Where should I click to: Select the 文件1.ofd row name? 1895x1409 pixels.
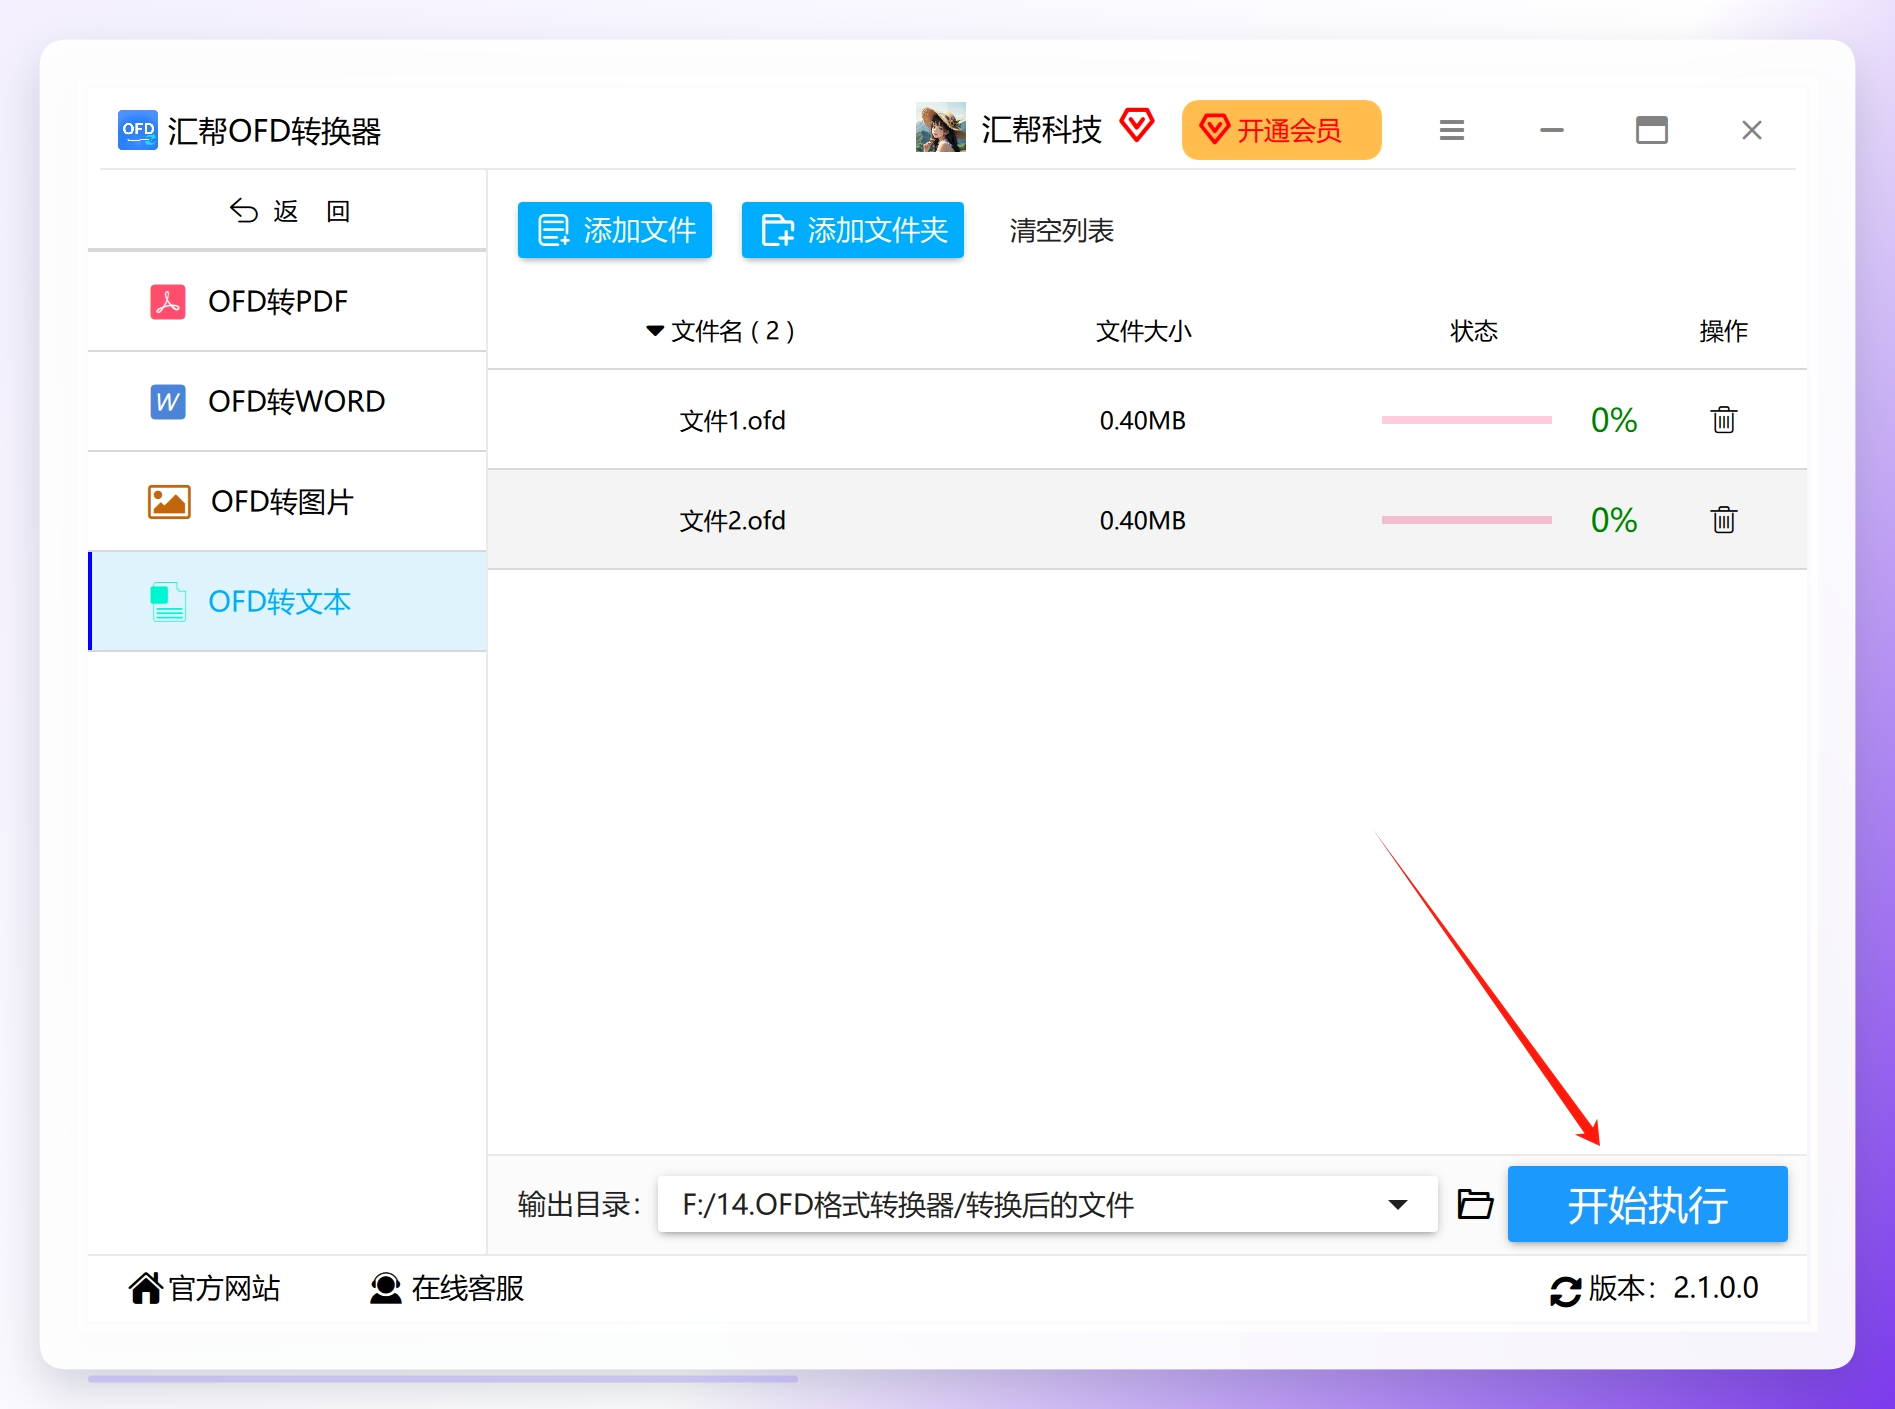733,421
